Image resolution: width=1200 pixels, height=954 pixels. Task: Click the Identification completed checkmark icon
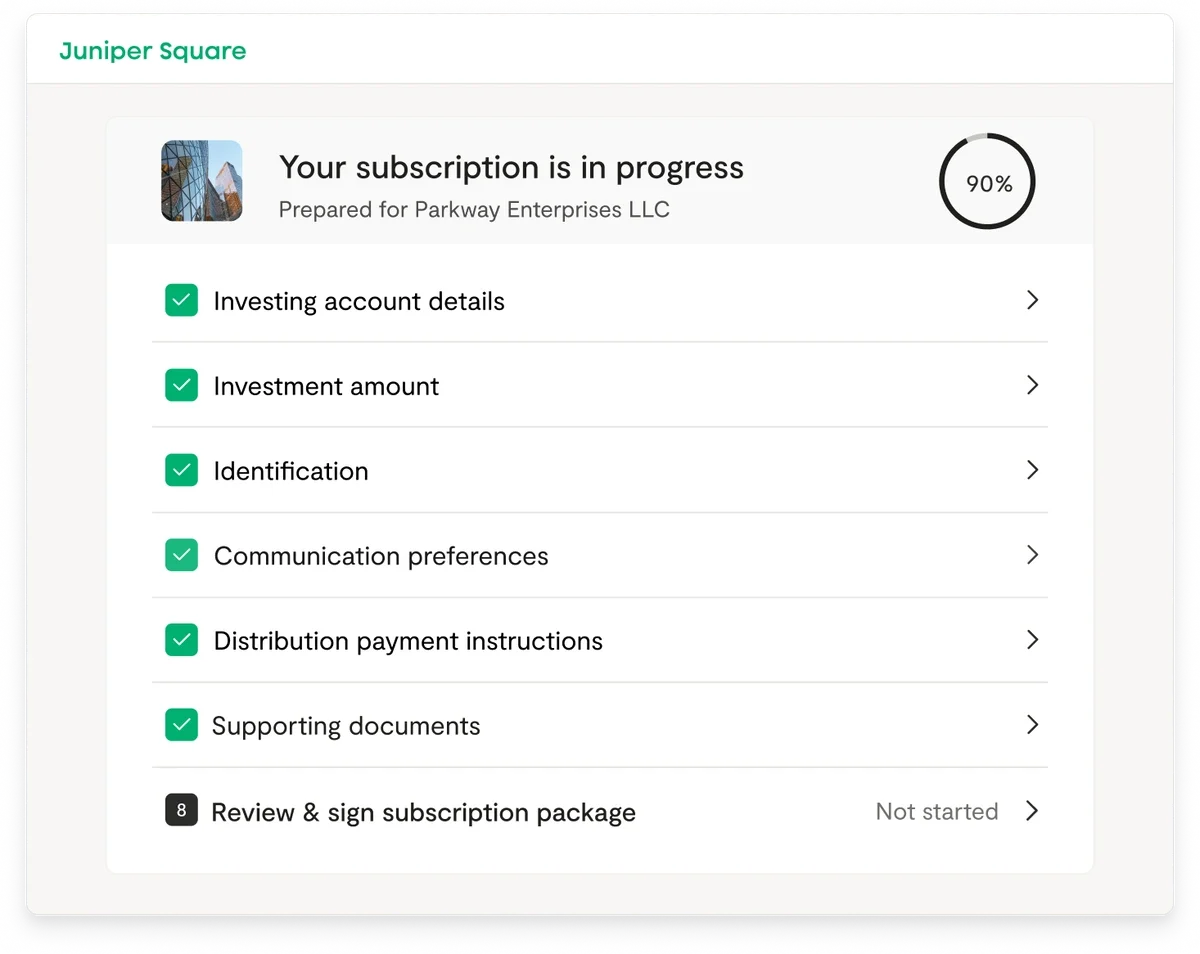181,470
